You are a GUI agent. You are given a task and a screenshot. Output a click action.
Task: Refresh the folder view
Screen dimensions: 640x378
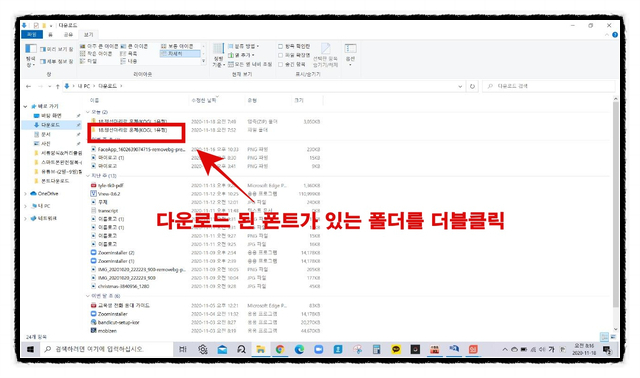click(472, 86)
